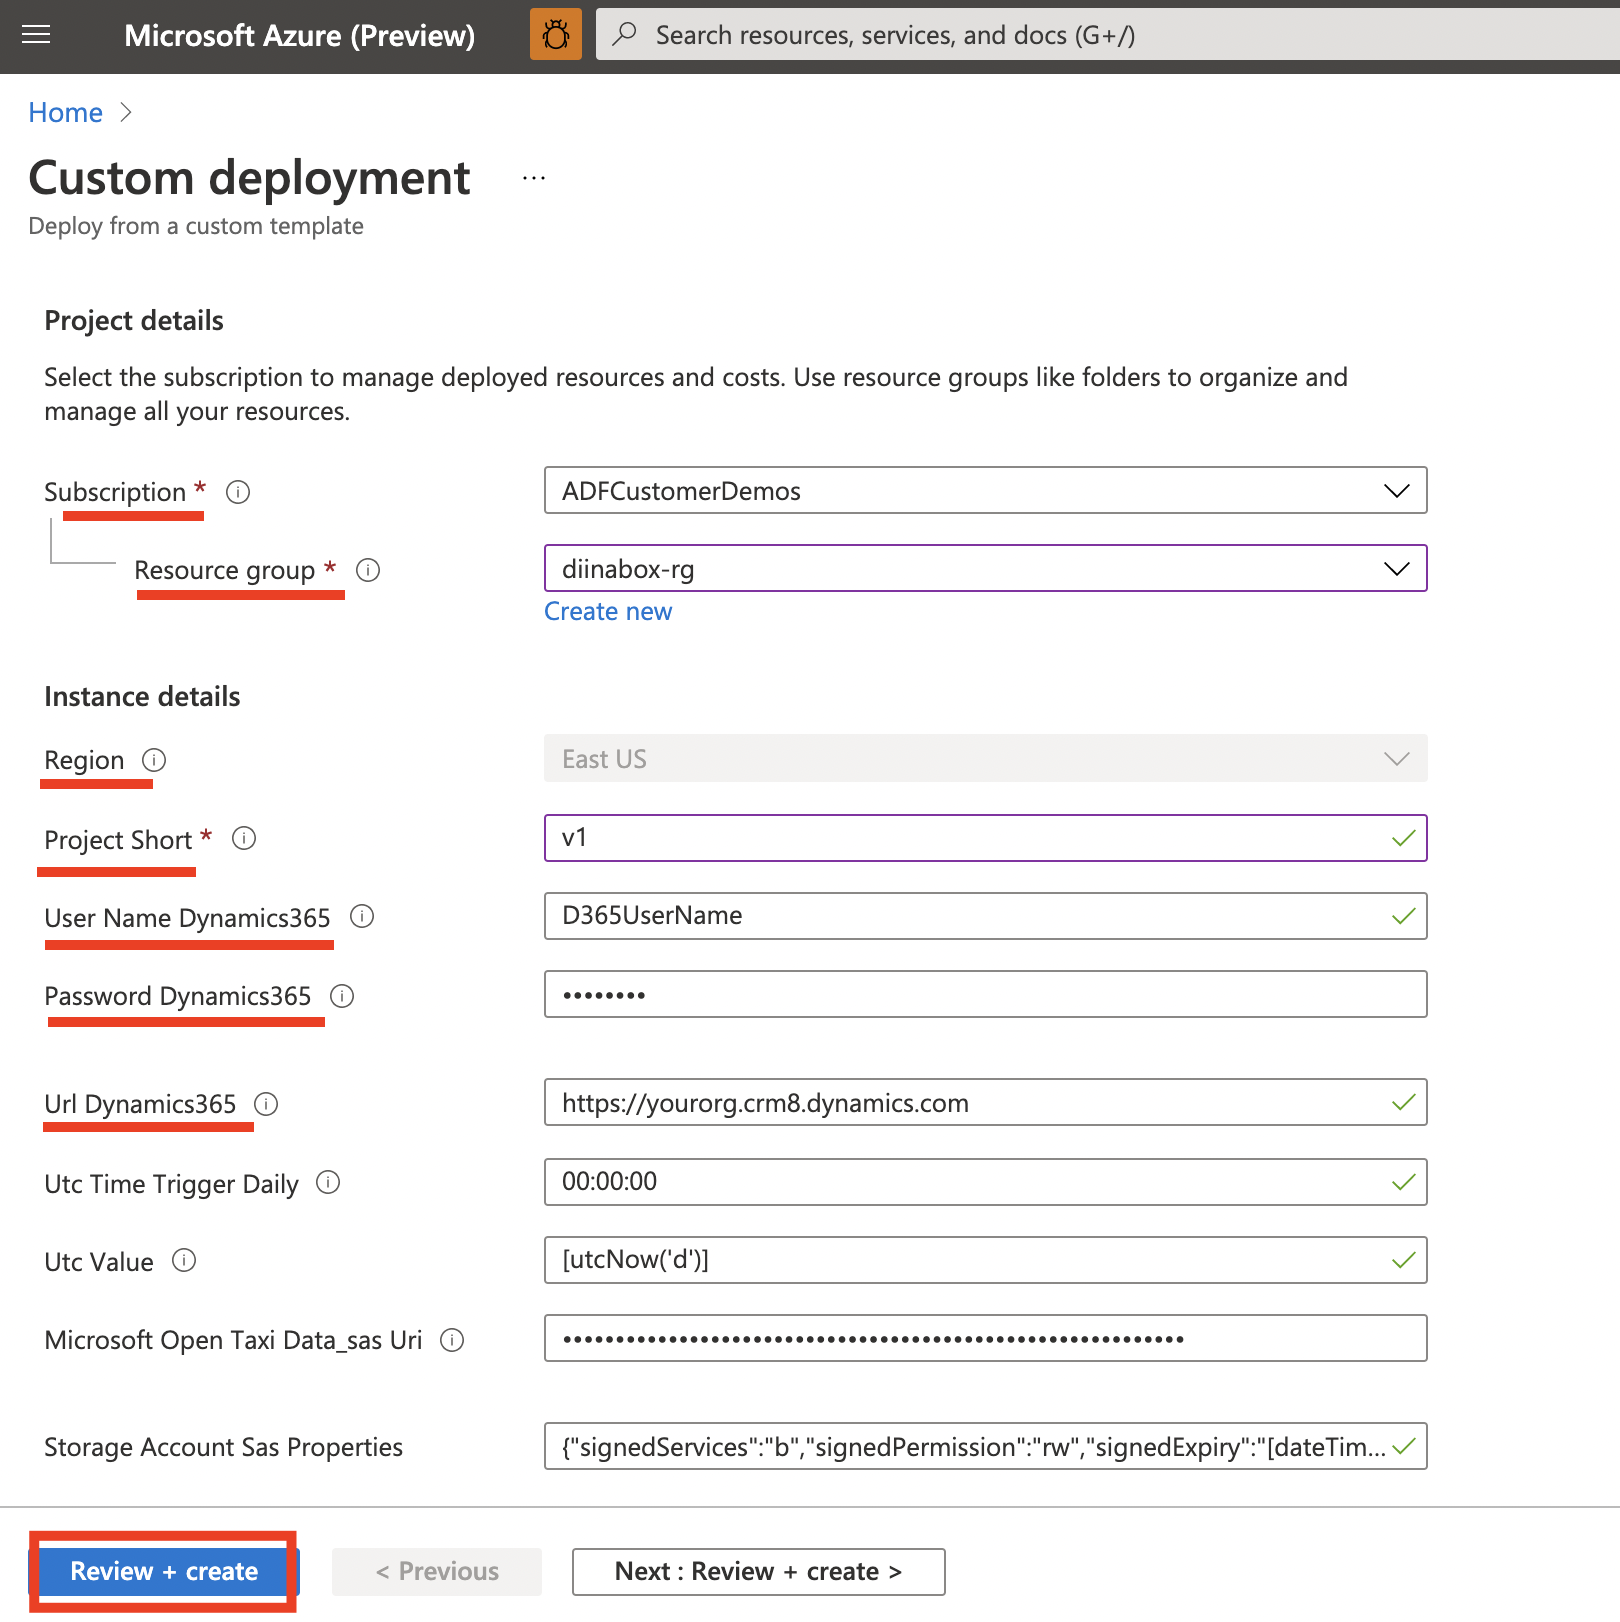
Task: Open the Region dropdown East US
Action: [985, 758]
